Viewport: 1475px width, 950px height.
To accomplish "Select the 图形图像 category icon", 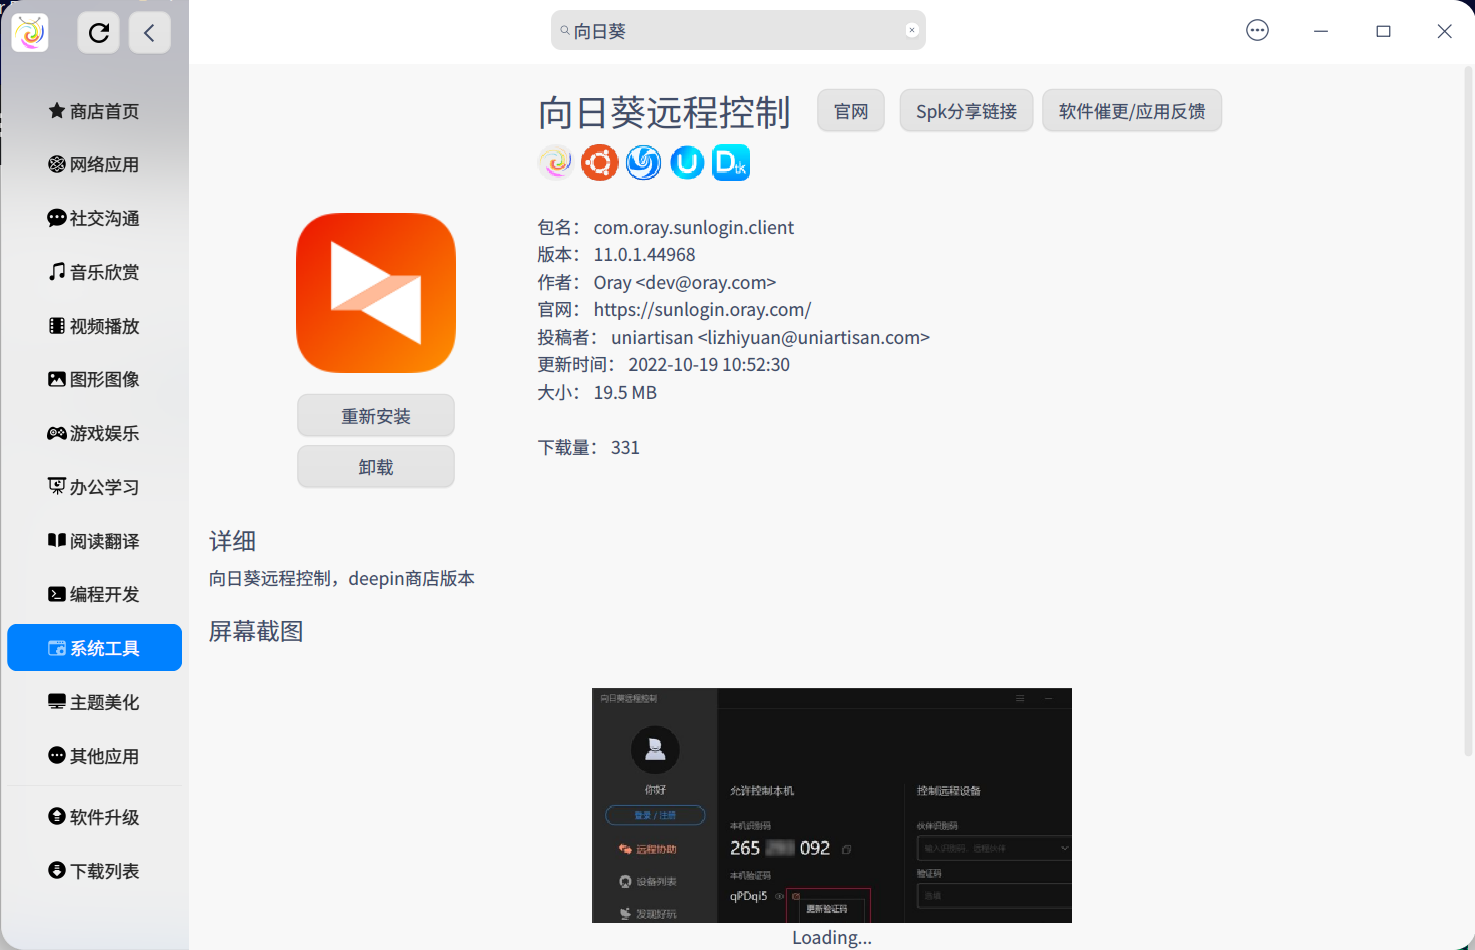I will click(x=57, y=379).
